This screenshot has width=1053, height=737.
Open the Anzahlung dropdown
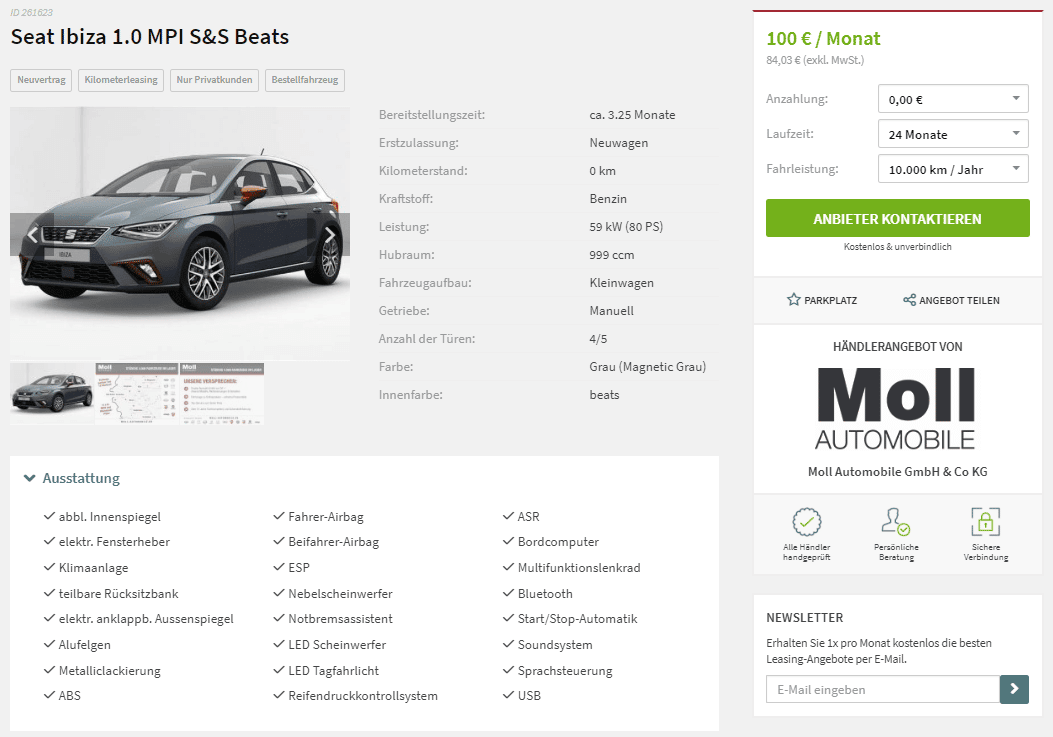point(953,99)
